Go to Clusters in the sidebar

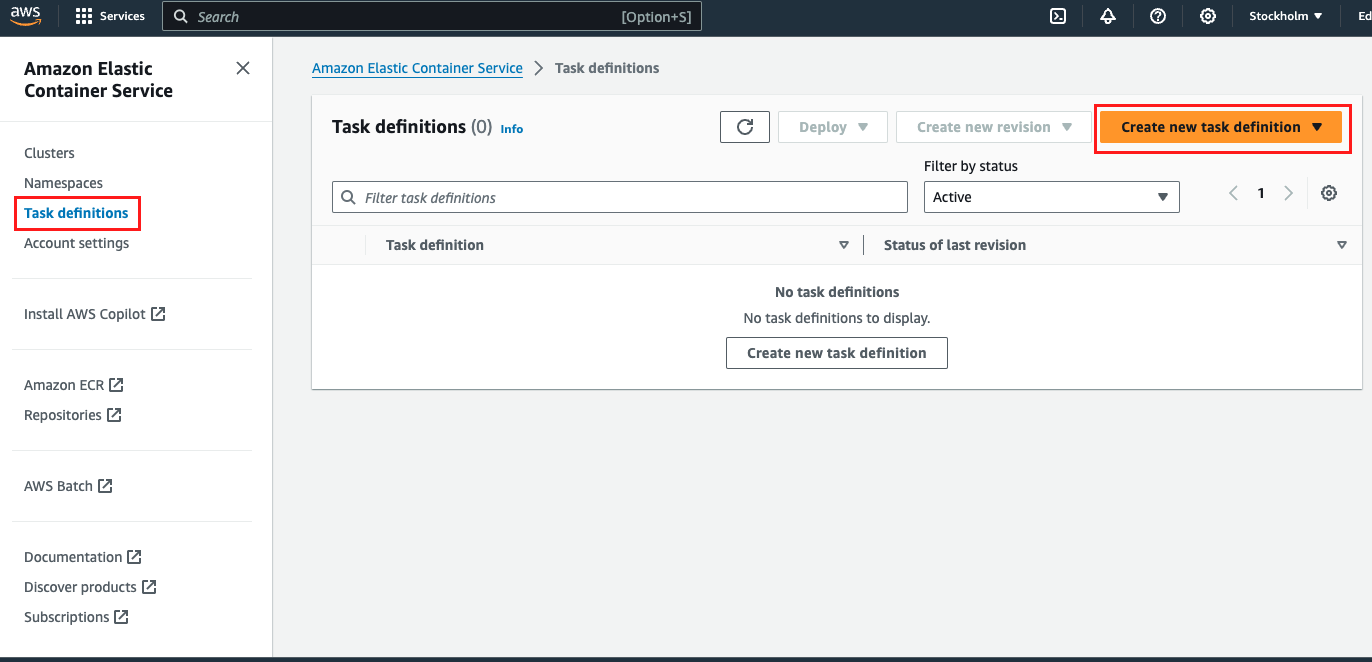coord(49,153)
